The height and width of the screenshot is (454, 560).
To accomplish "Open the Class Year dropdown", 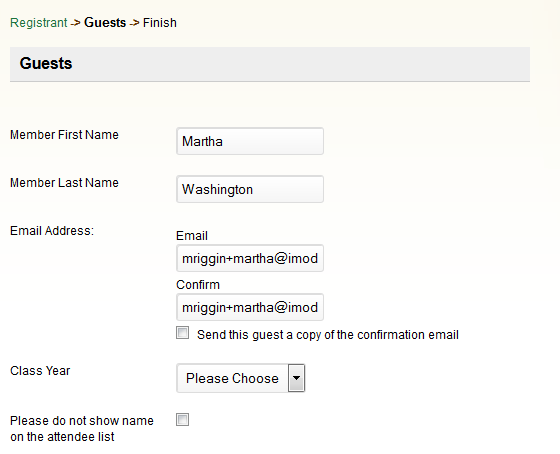I will coord(241,378).
